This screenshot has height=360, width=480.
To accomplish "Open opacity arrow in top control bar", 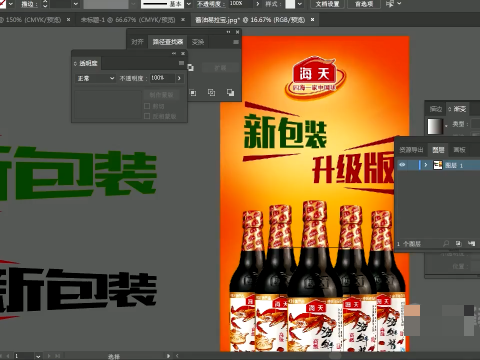I will coord(258,4).
